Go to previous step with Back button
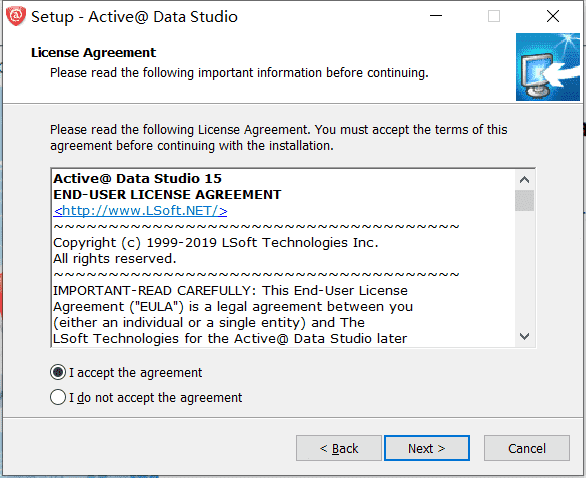 [339, 448]
